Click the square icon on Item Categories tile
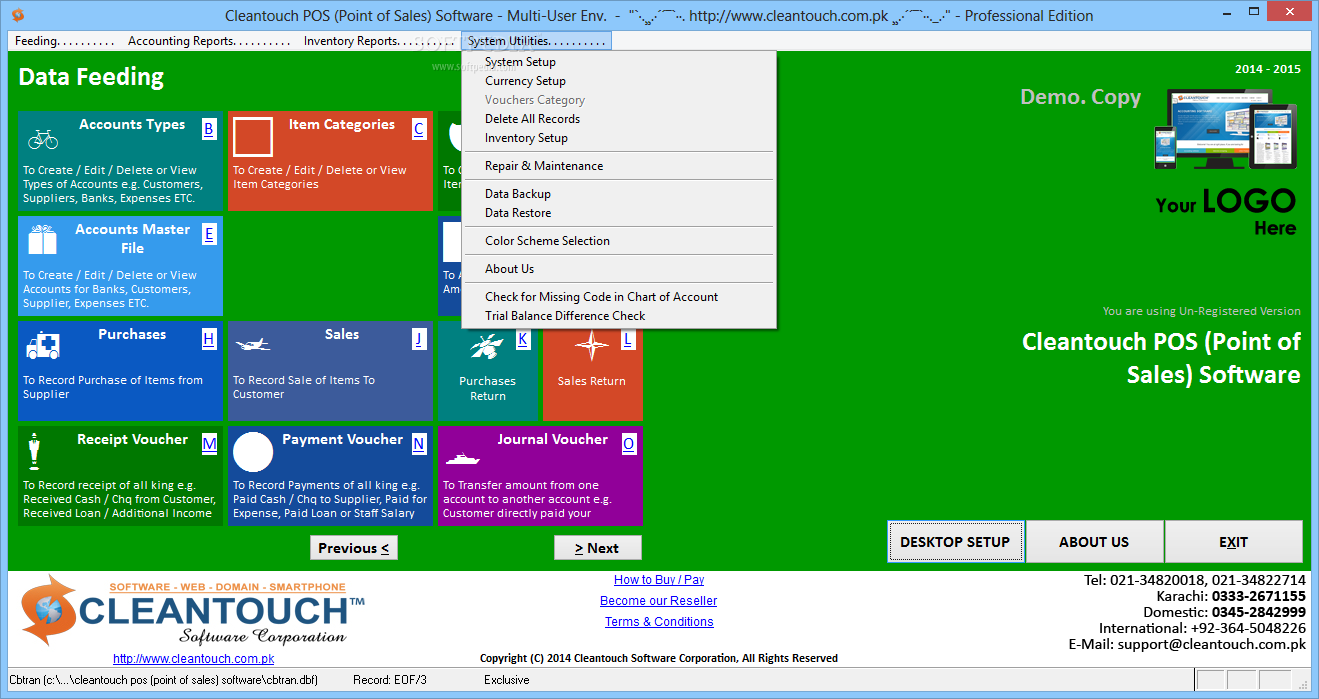This screenshot has width=1319, height=699. coord(253,138)
